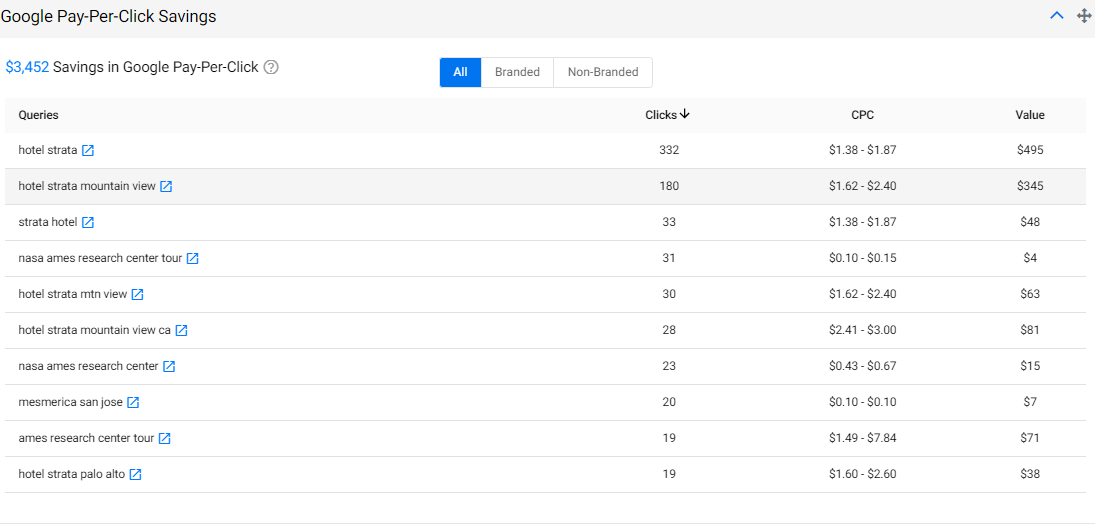
Task: Open external link icon beside 'nasa ames research center'
Action: (169, 366)
